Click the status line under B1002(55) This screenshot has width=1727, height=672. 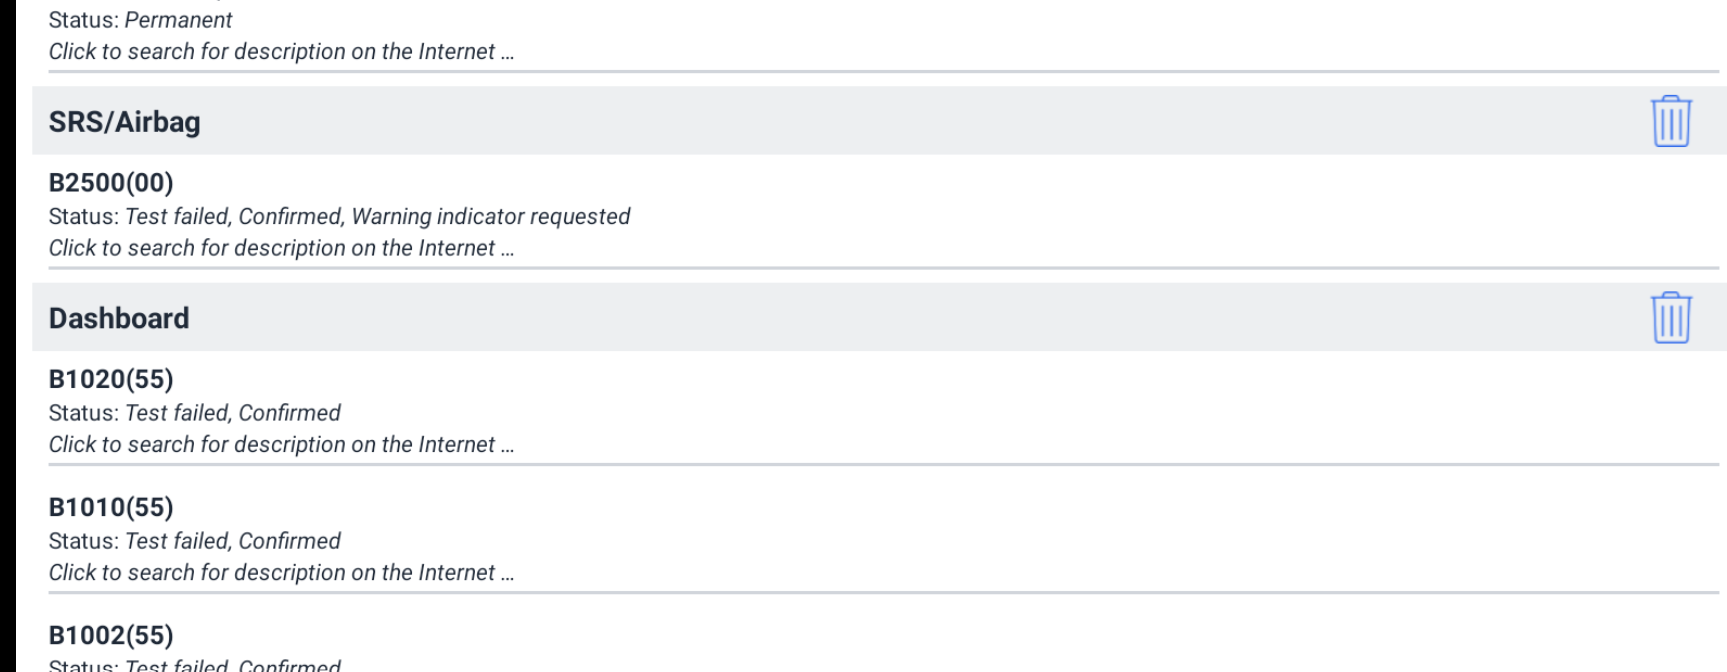(x=195, y=665)
